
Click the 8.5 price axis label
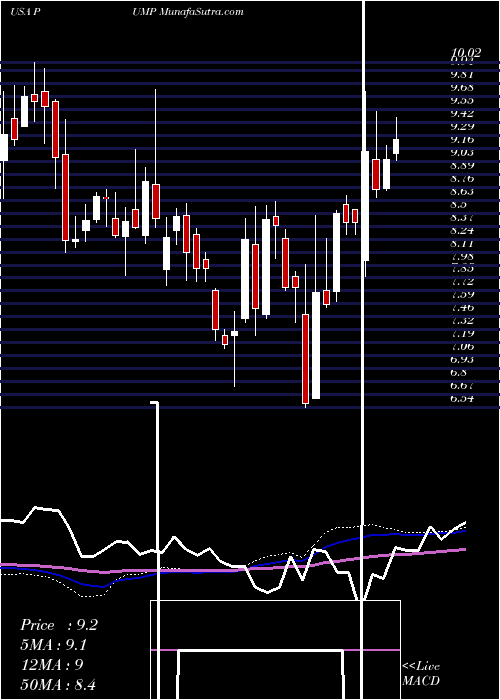[x=459, y=204]
